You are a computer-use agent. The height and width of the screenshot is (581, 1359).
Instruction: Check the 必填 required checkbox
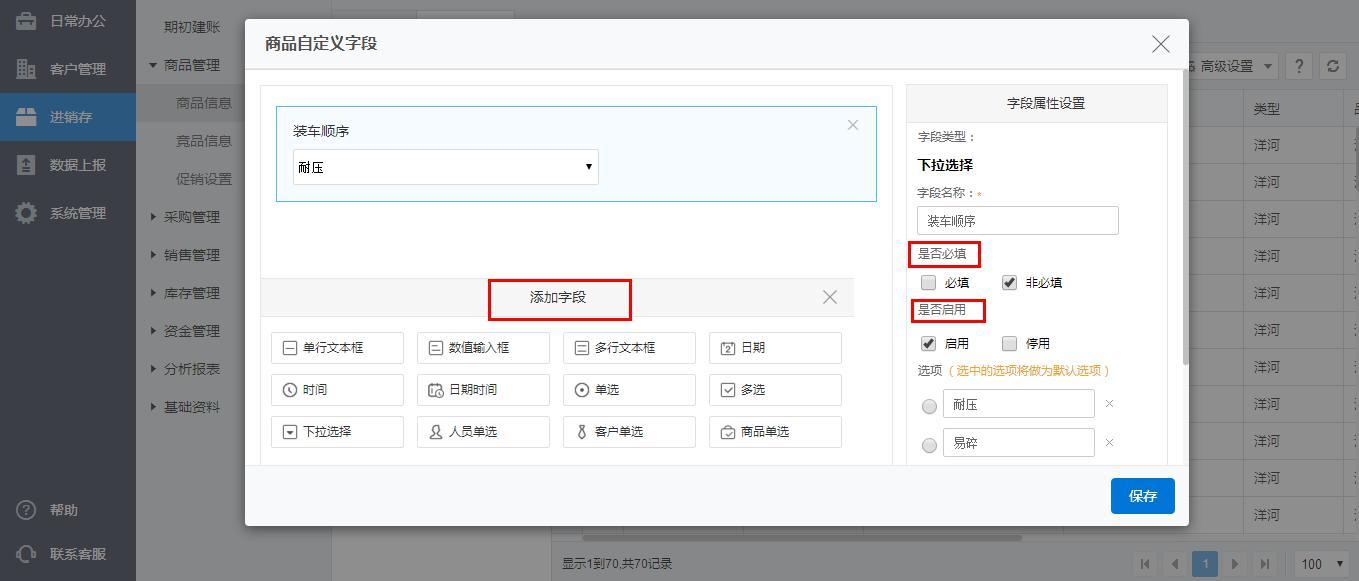(x=929, y=283)
